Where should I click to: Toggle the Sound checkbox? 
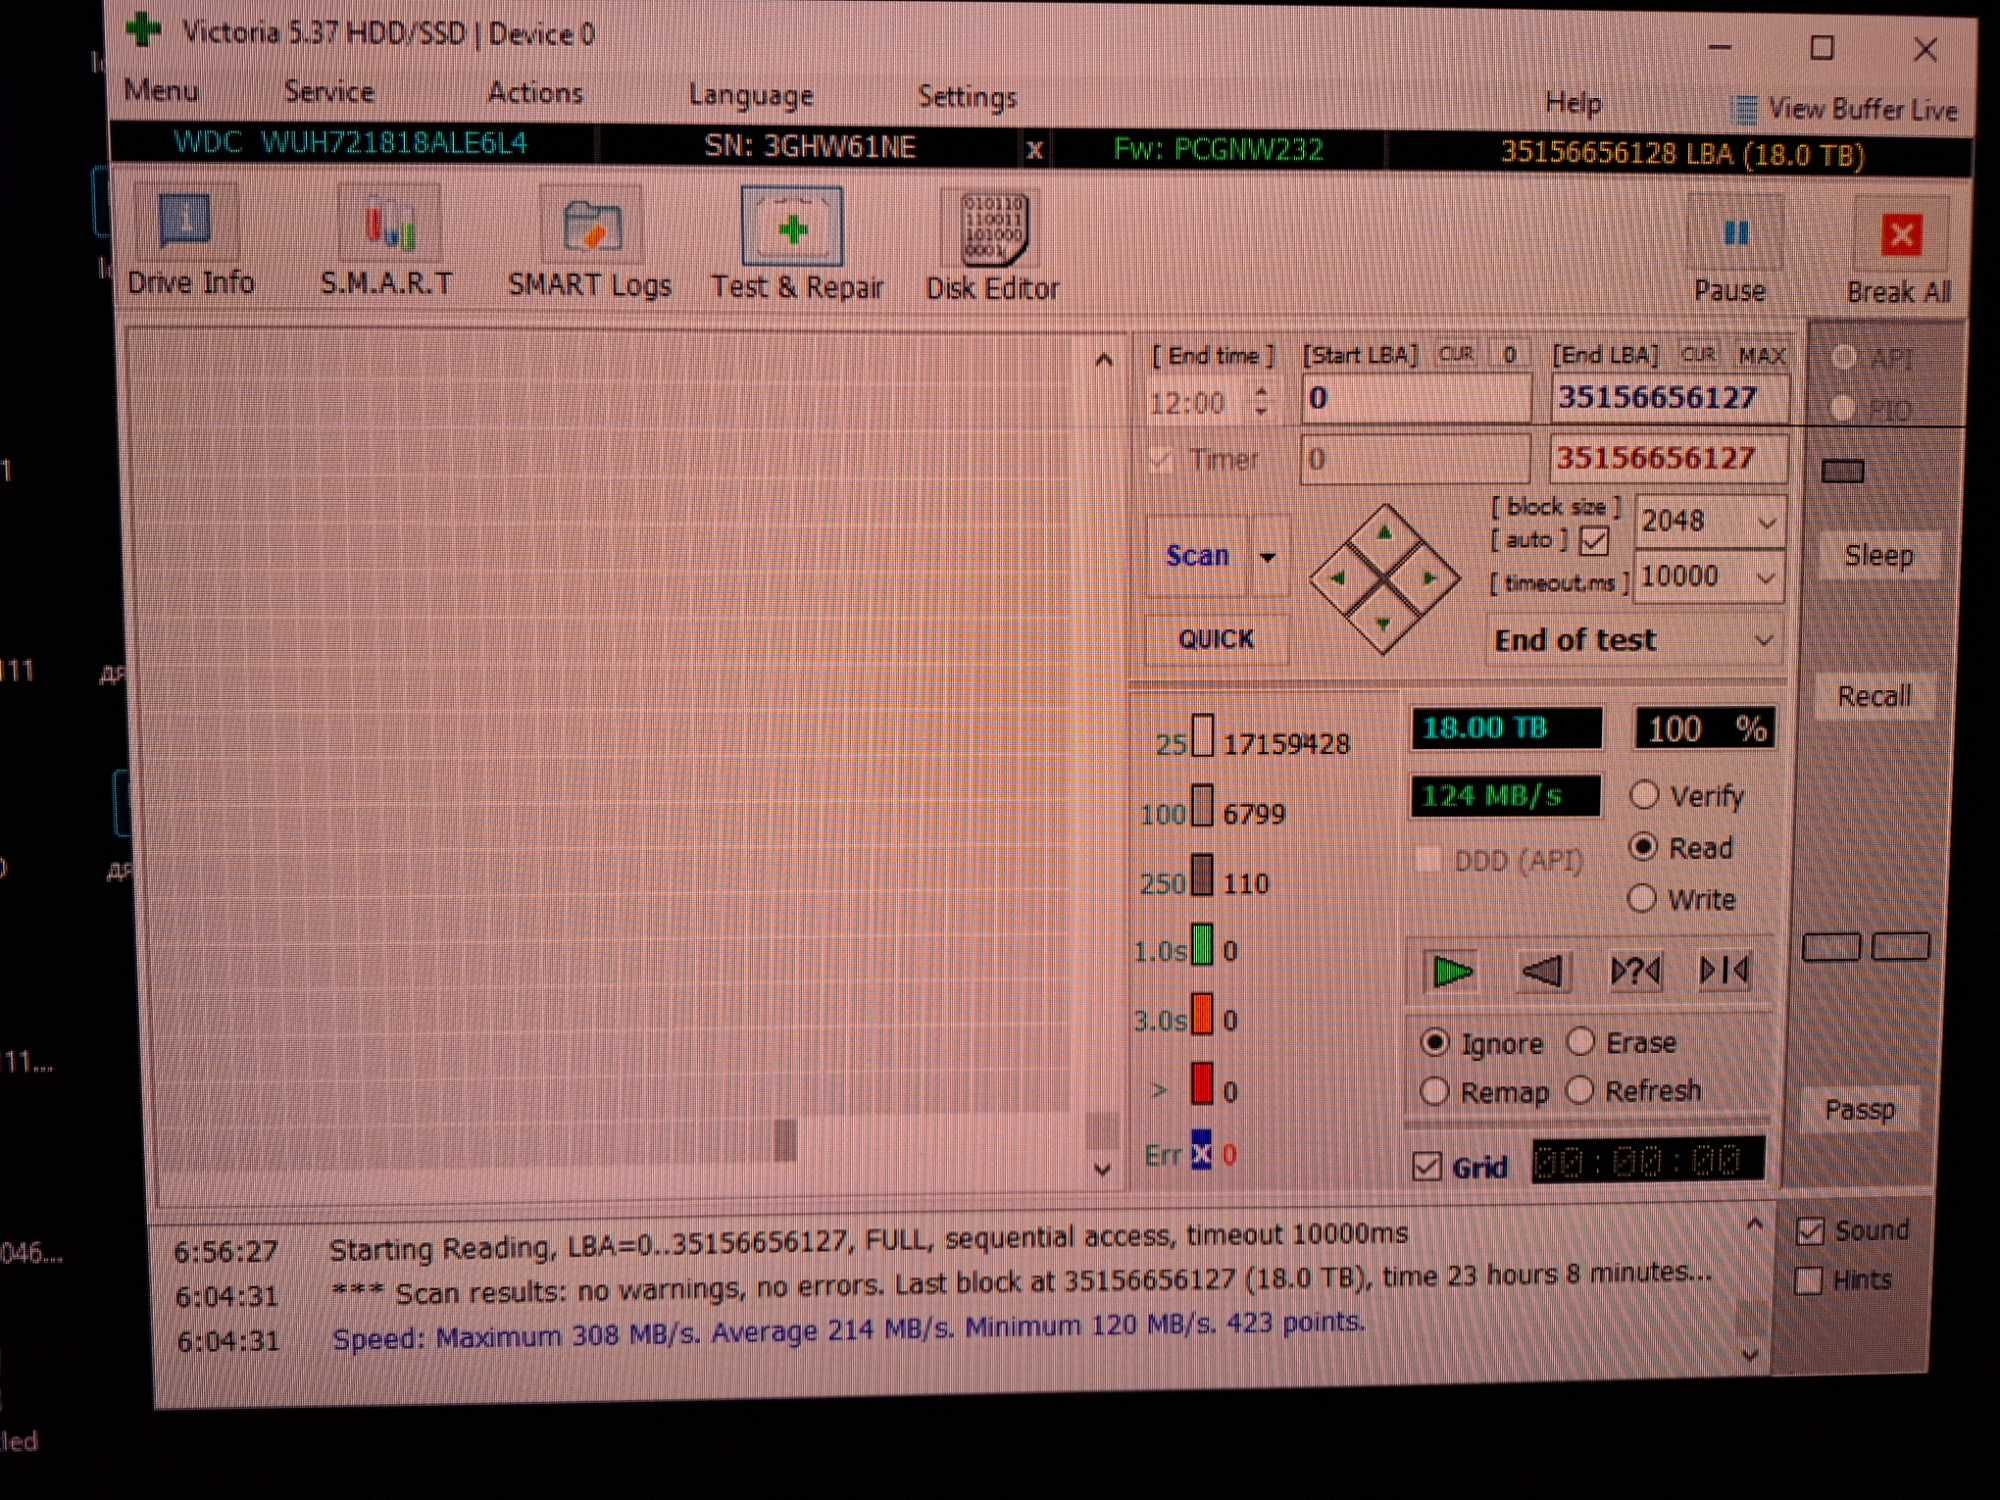coord(1810,1231)
